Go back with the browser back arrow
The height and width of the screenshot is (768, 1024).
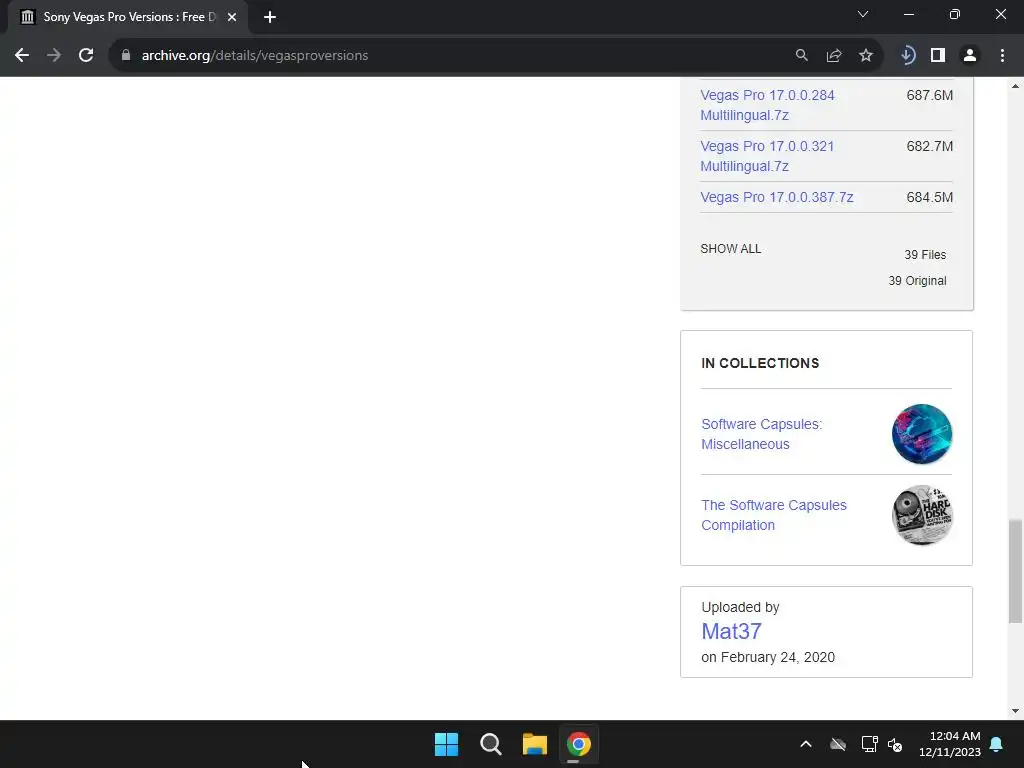[x=22, y=56]
